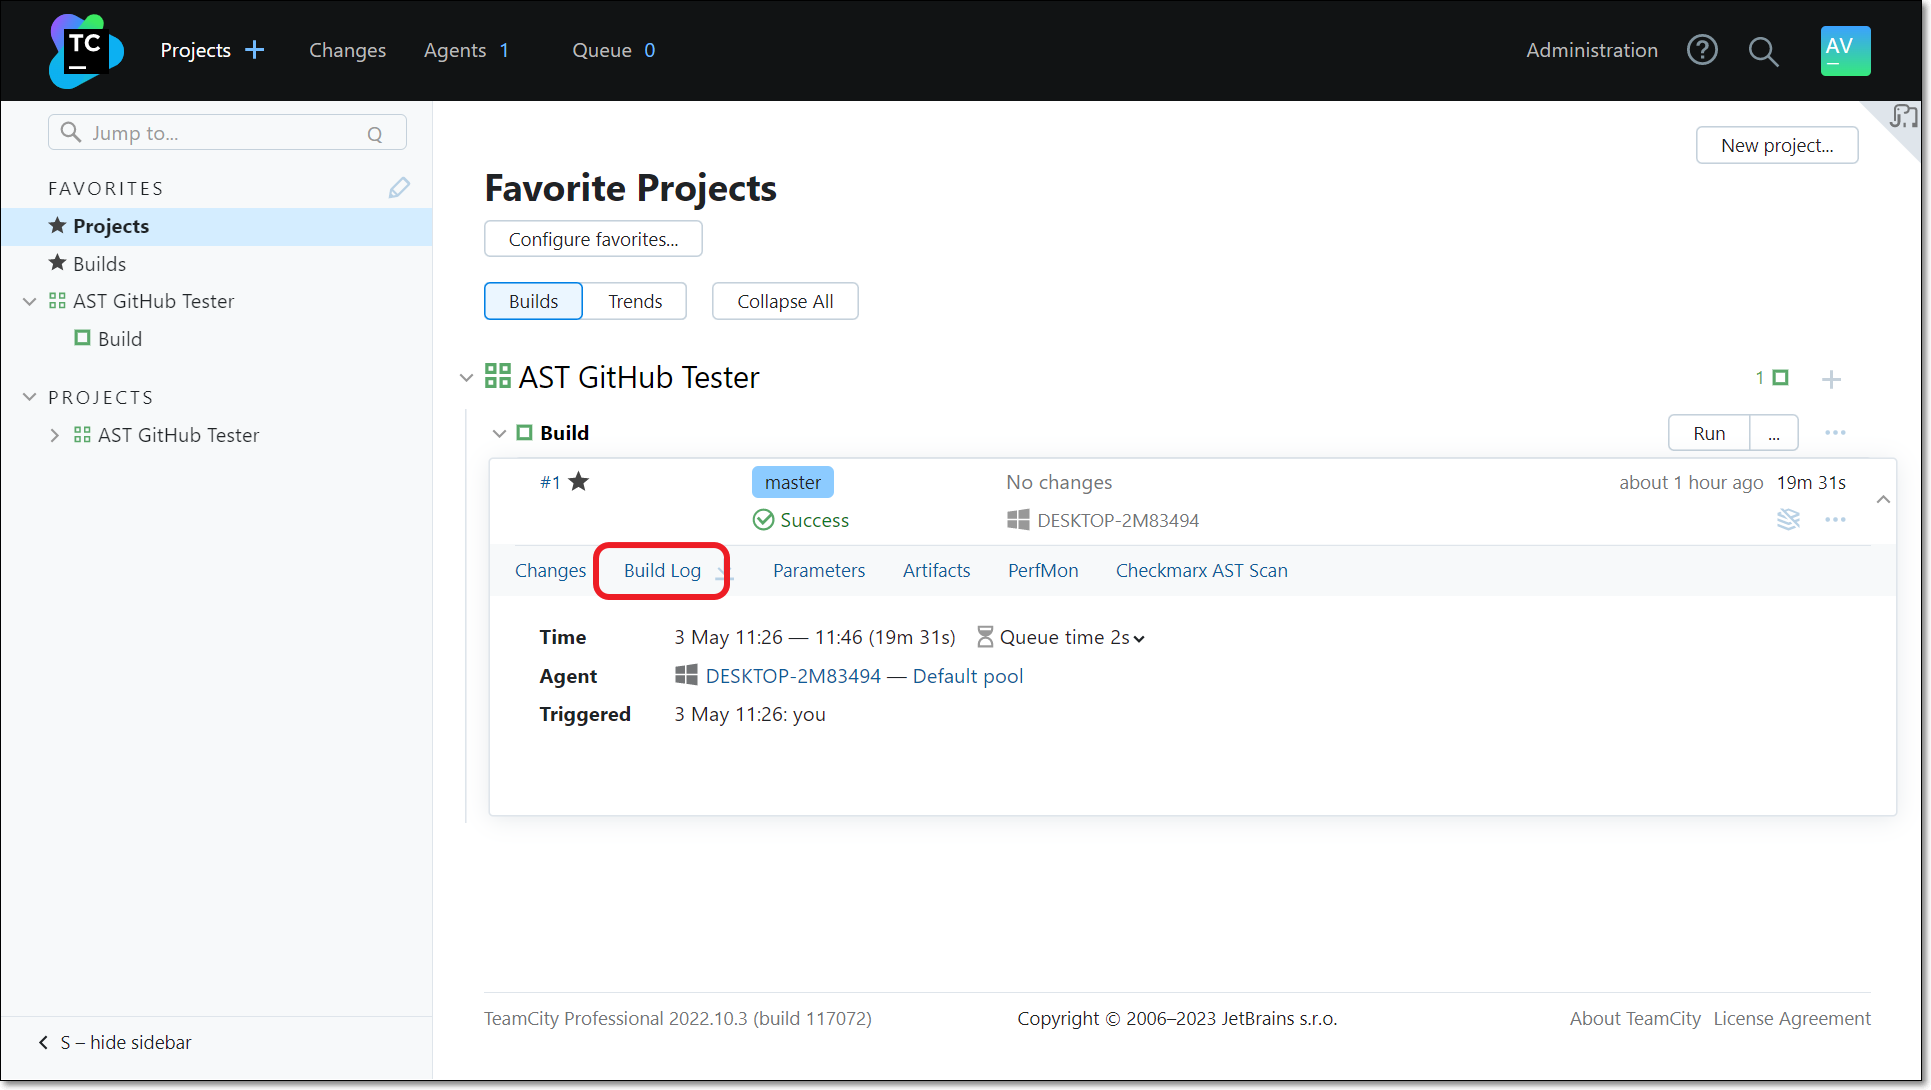Click the edit favorites pencil icon
The width and height of the screenshot is (1931, 1090).
tap(399, 188)
